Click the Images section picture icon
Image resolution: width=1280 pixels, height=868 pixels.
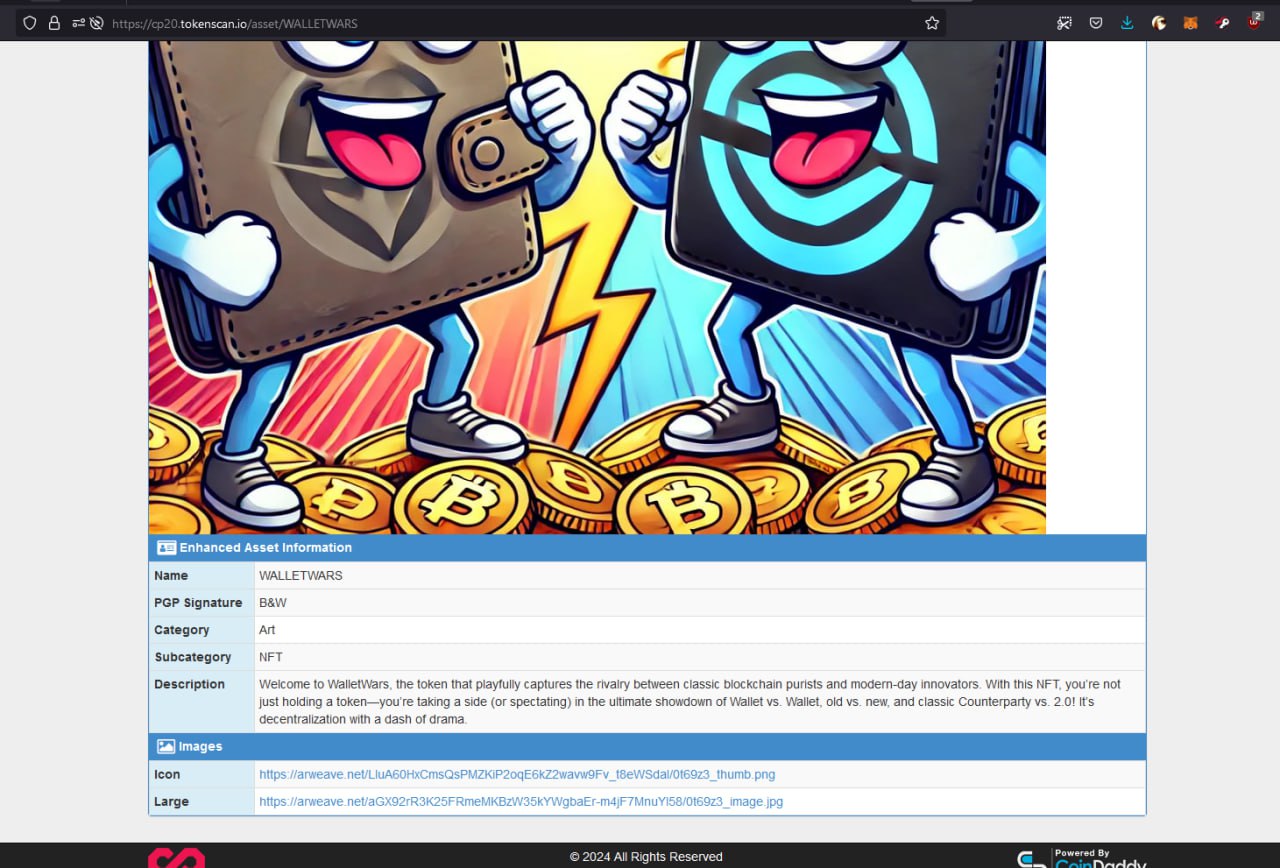[x=166, y=747]
